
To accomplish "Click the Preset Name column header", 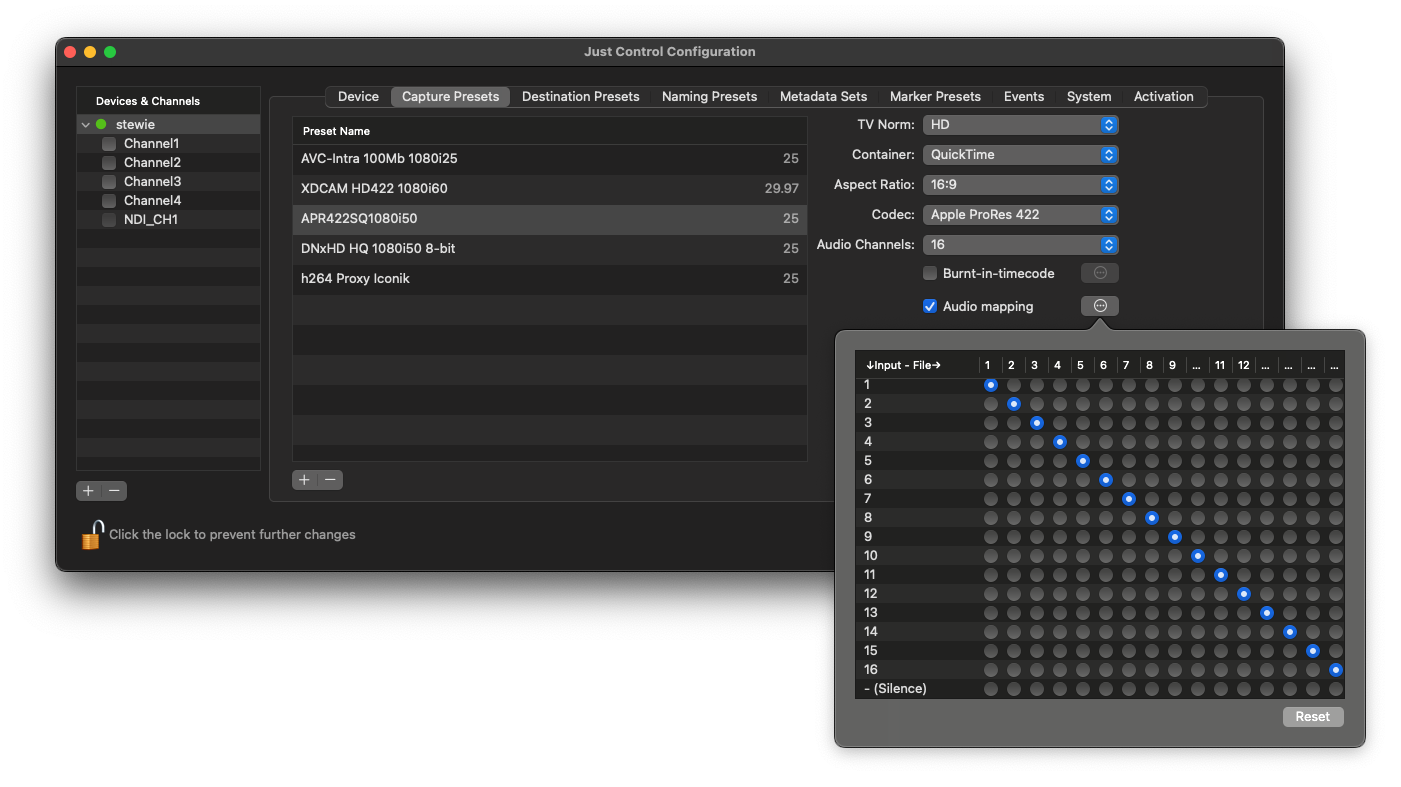I will click(x=549, y=131).
